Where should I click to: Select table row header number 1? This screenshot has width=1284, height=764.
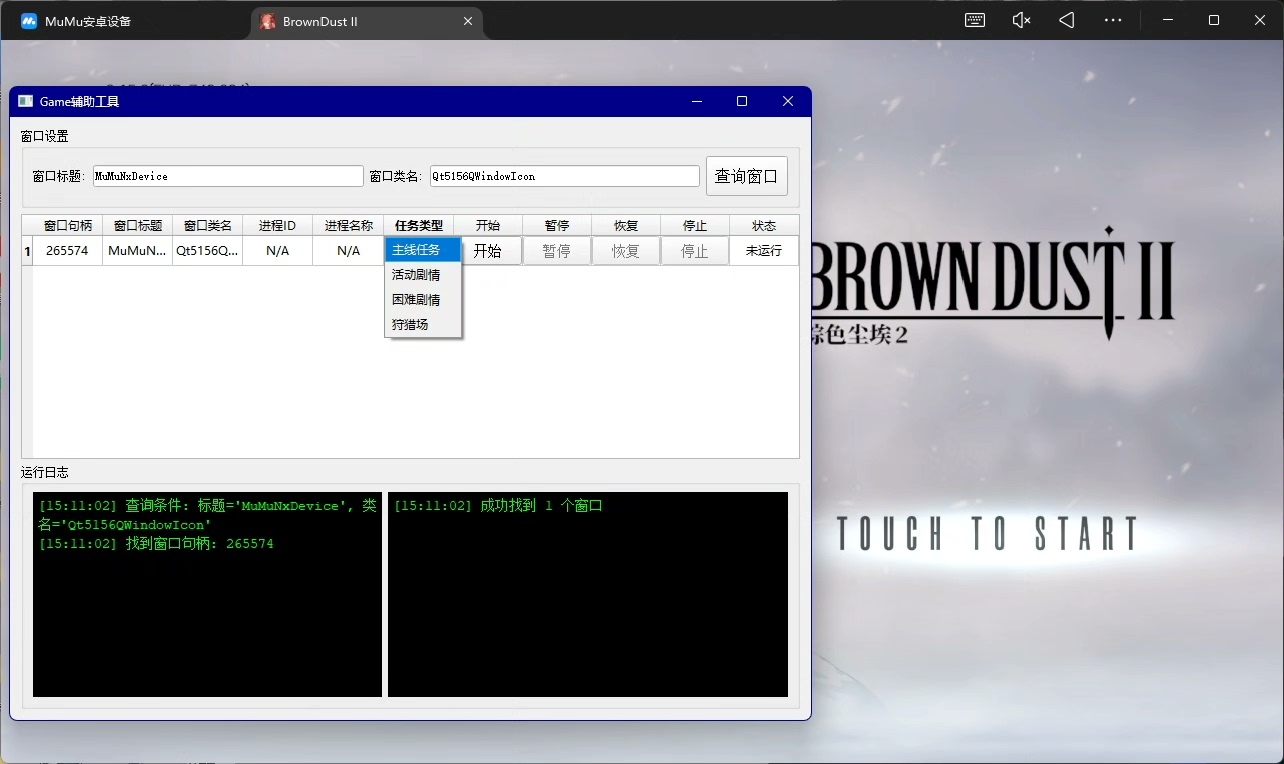pyautogui.click(x=27, y=251)
